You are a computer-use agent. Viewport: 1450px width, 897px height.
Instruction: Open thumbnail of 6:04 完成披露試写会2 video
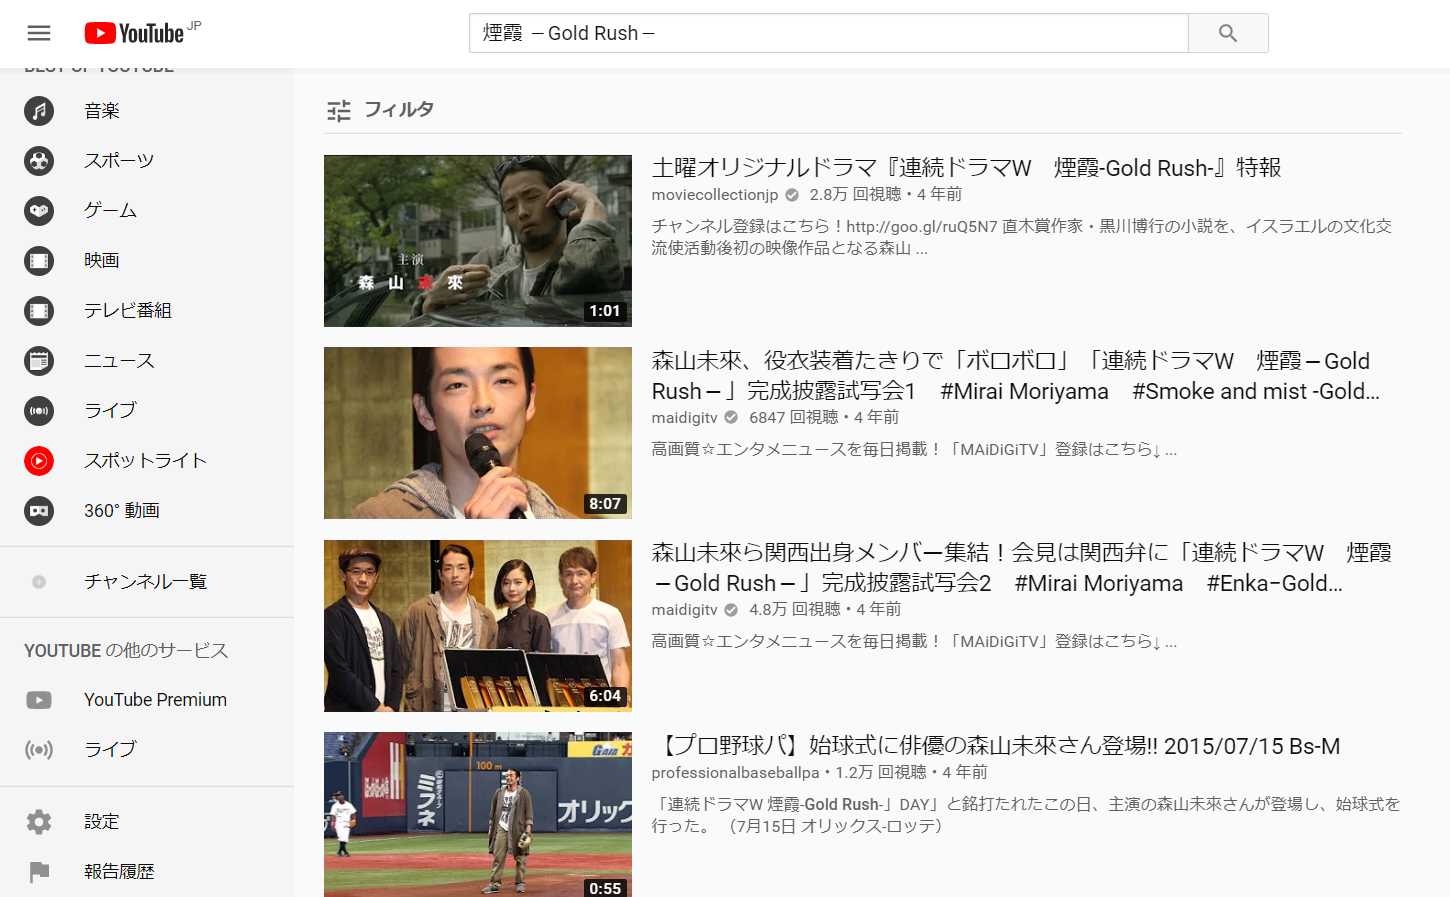[478, 626]
